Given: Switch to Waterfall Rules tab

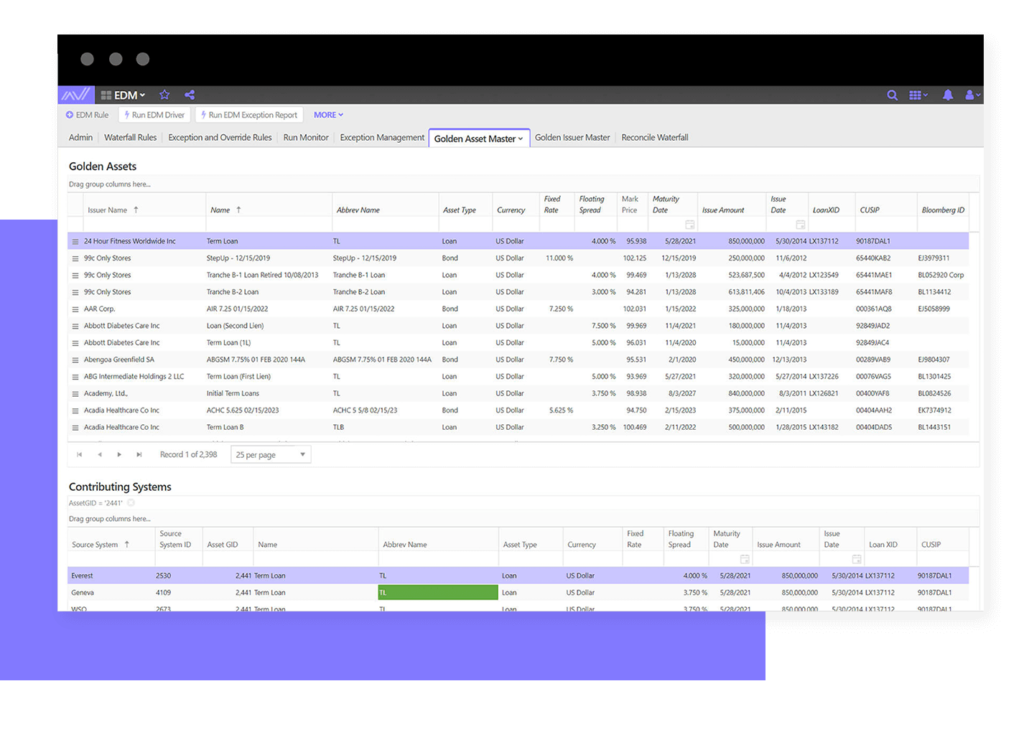Looking at the screenshot, I should coord(130,138).
